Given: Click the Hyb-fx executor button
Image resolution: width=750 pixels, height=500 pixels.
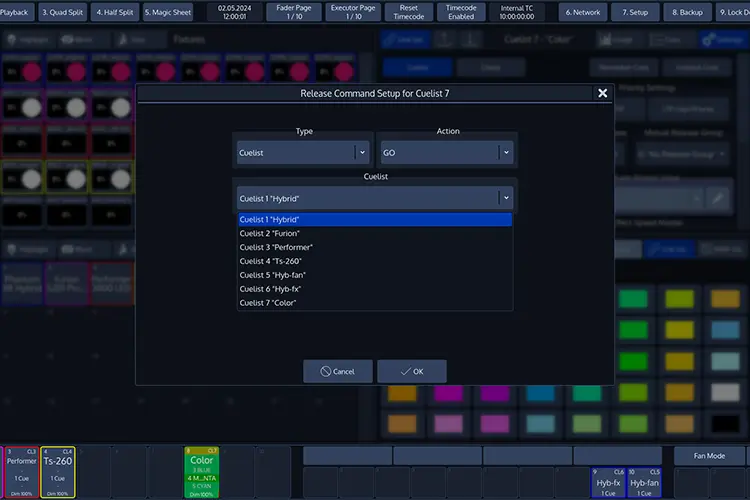Looking at the screenshot, I should [x=608, y=482].
